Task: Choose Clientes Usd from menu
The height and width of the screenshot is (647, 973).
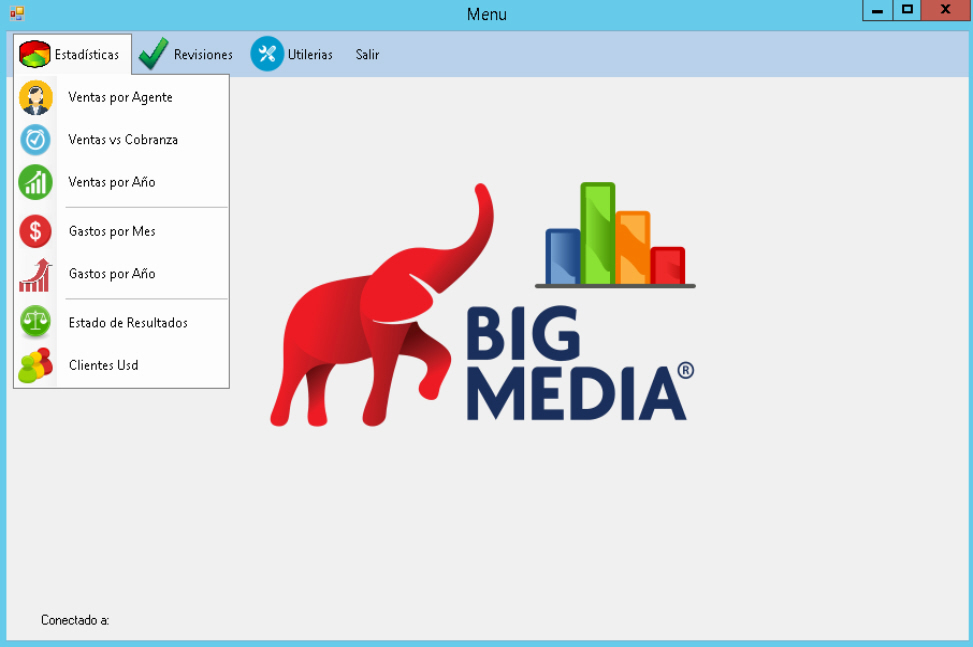Action: pyautogui.click(x=103, y=365)
